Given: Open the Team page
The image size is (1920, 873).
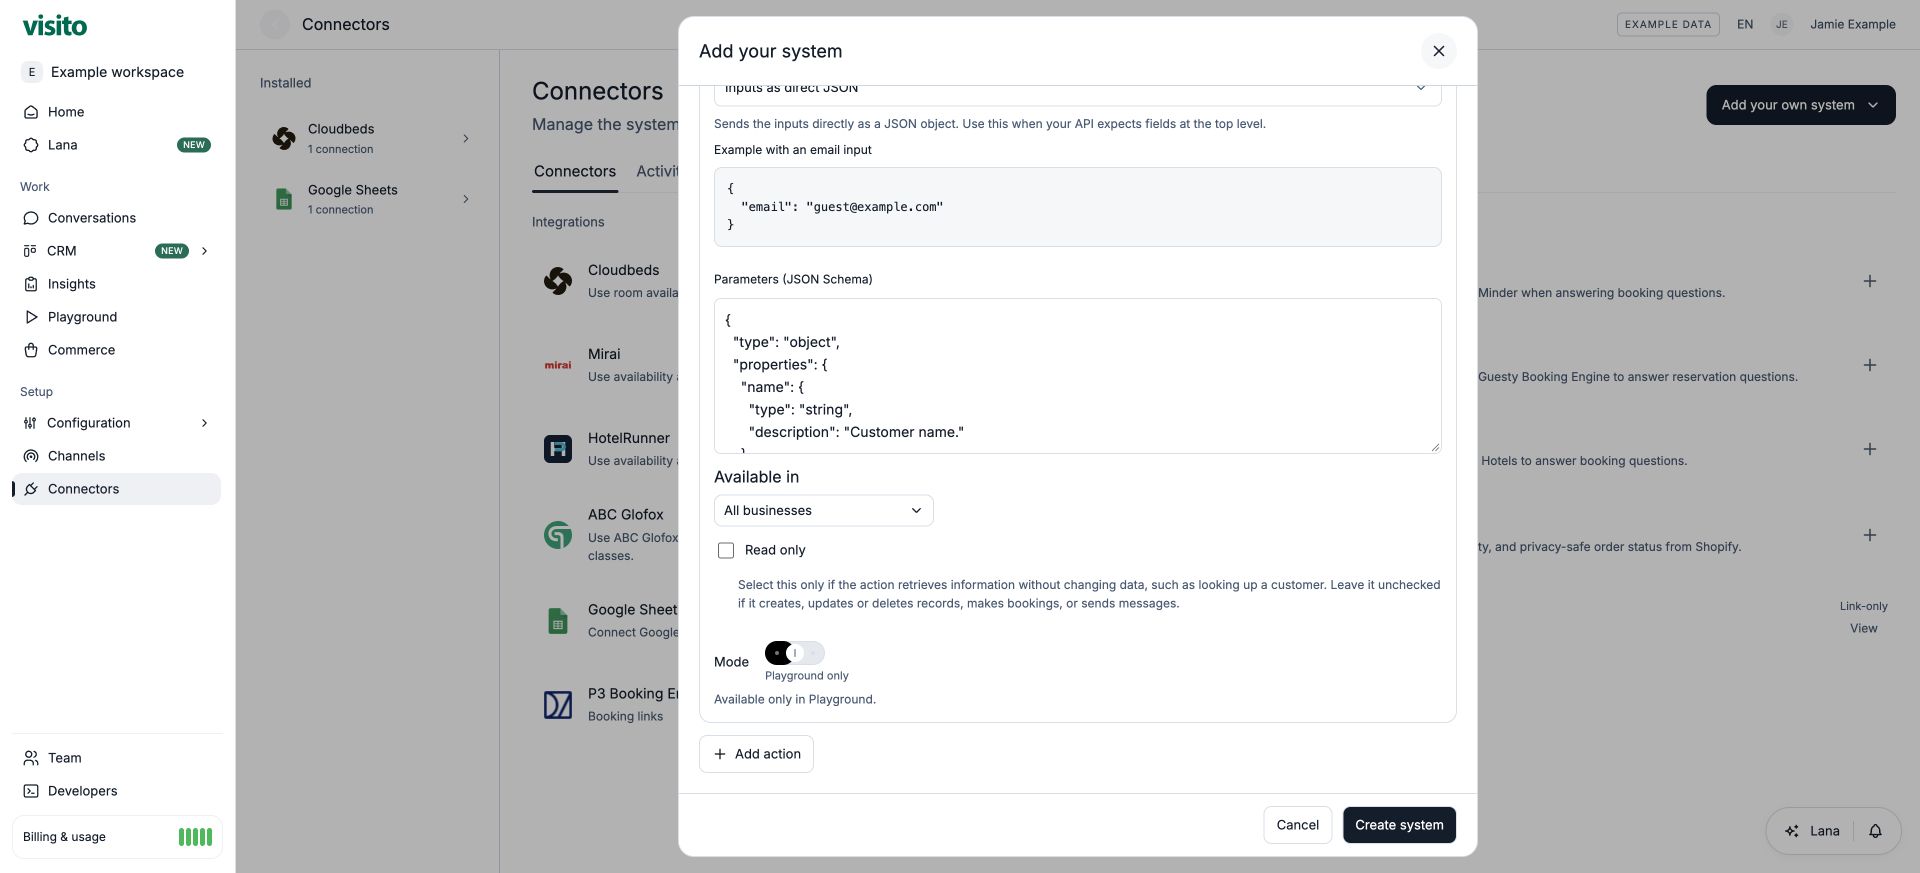Looking at the screenshot, I should [x=116, y=758].
